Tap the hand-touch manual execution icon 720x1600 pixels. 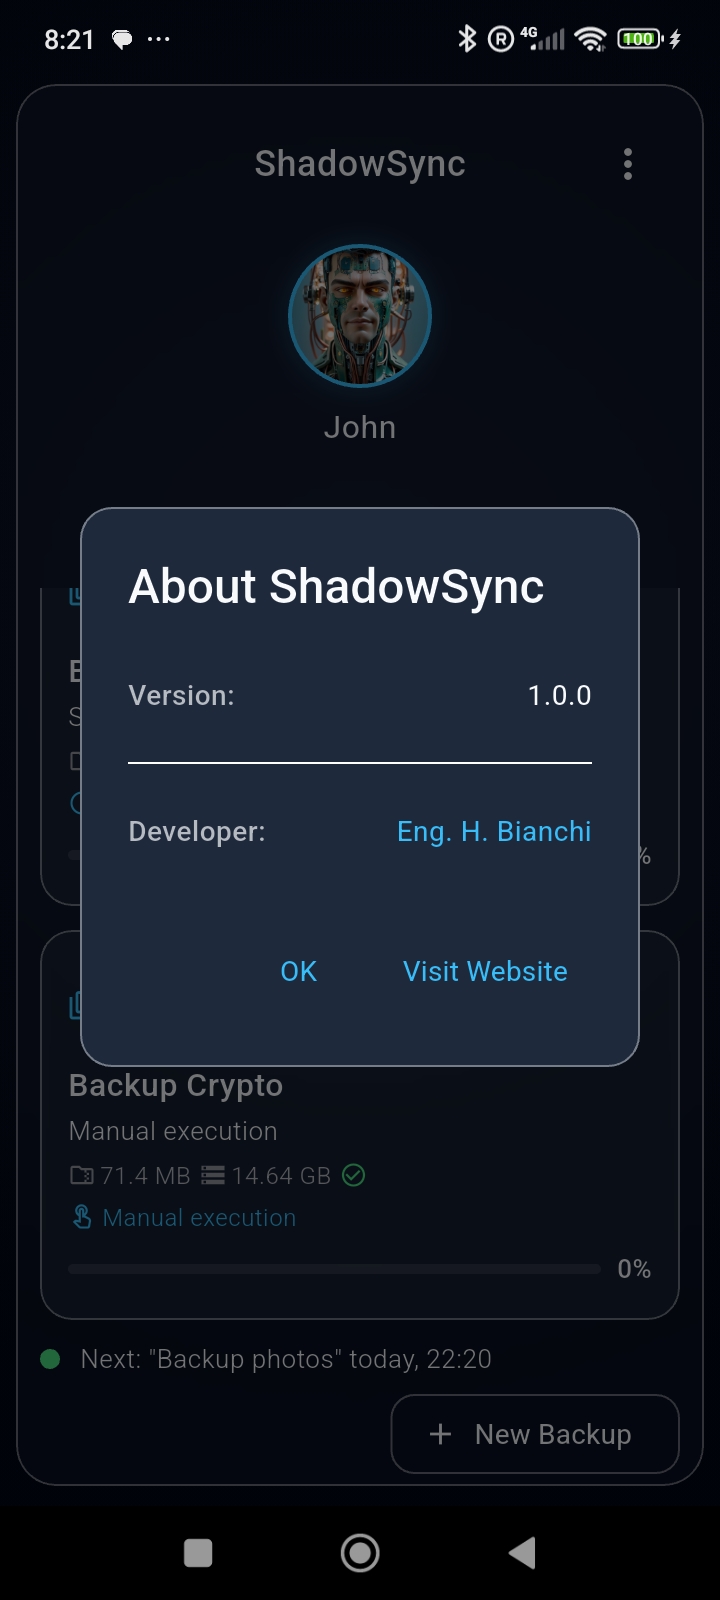[x=82, y=1217]
